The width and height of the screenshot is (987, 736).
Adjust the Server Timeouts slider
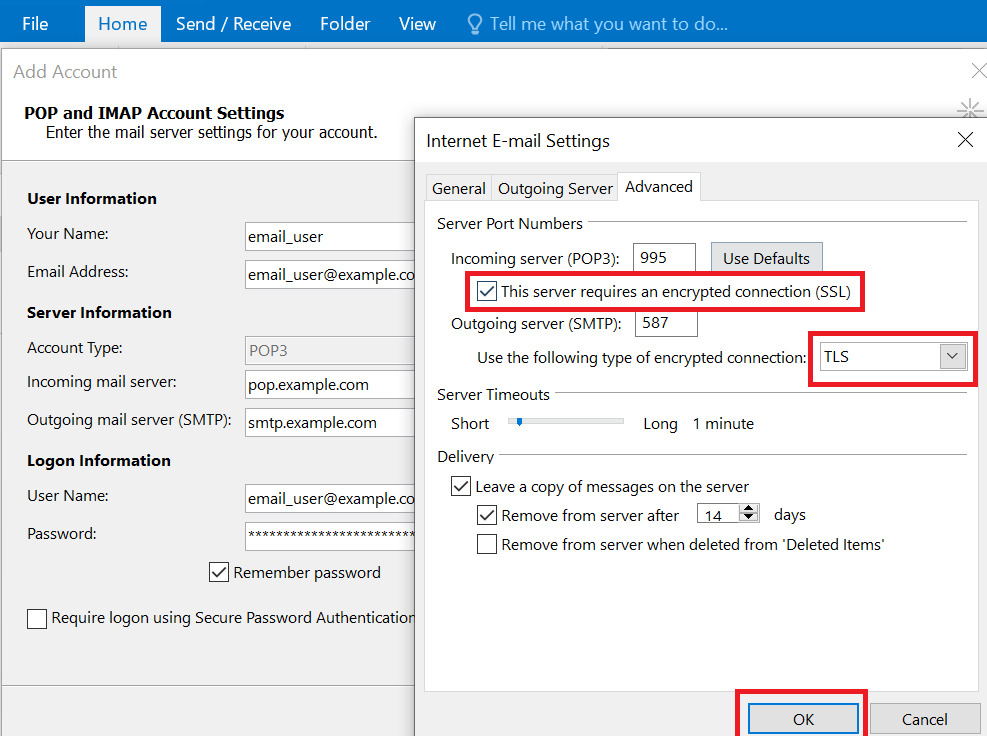(x=519, y=422)
